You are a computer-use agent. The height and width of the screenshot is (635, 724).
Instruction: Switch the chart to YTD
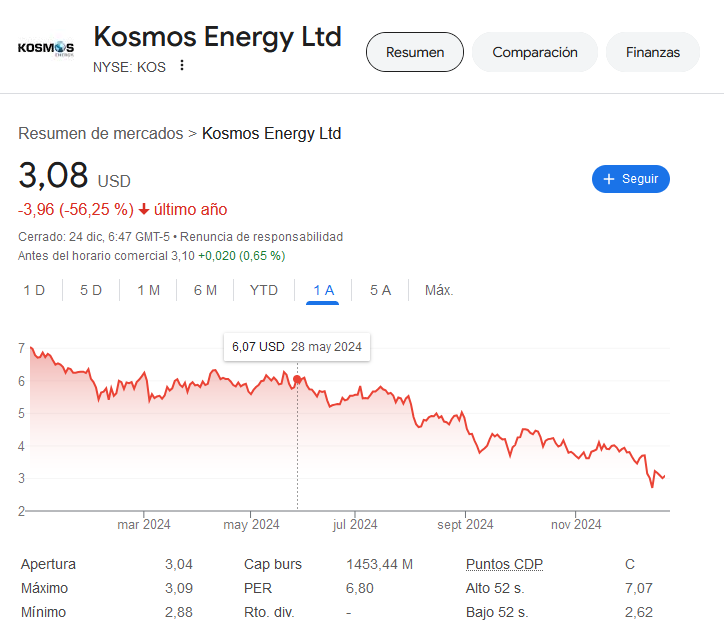[264, 290]
